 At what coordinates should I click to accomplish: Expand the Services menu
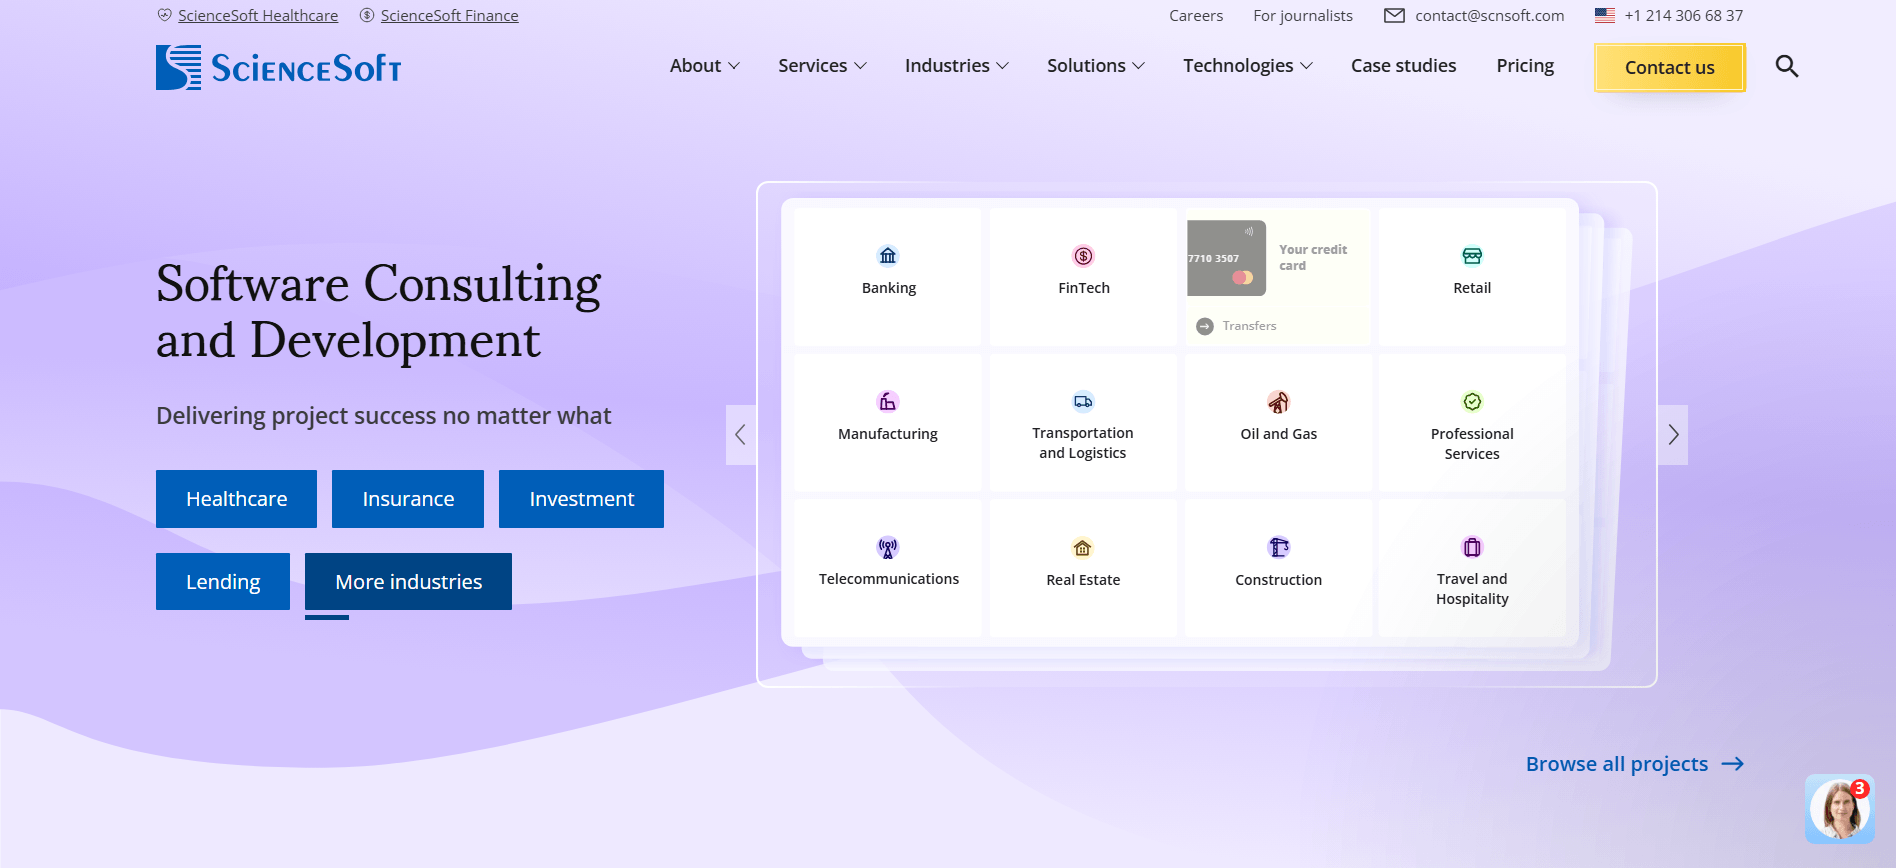[822, 66]
